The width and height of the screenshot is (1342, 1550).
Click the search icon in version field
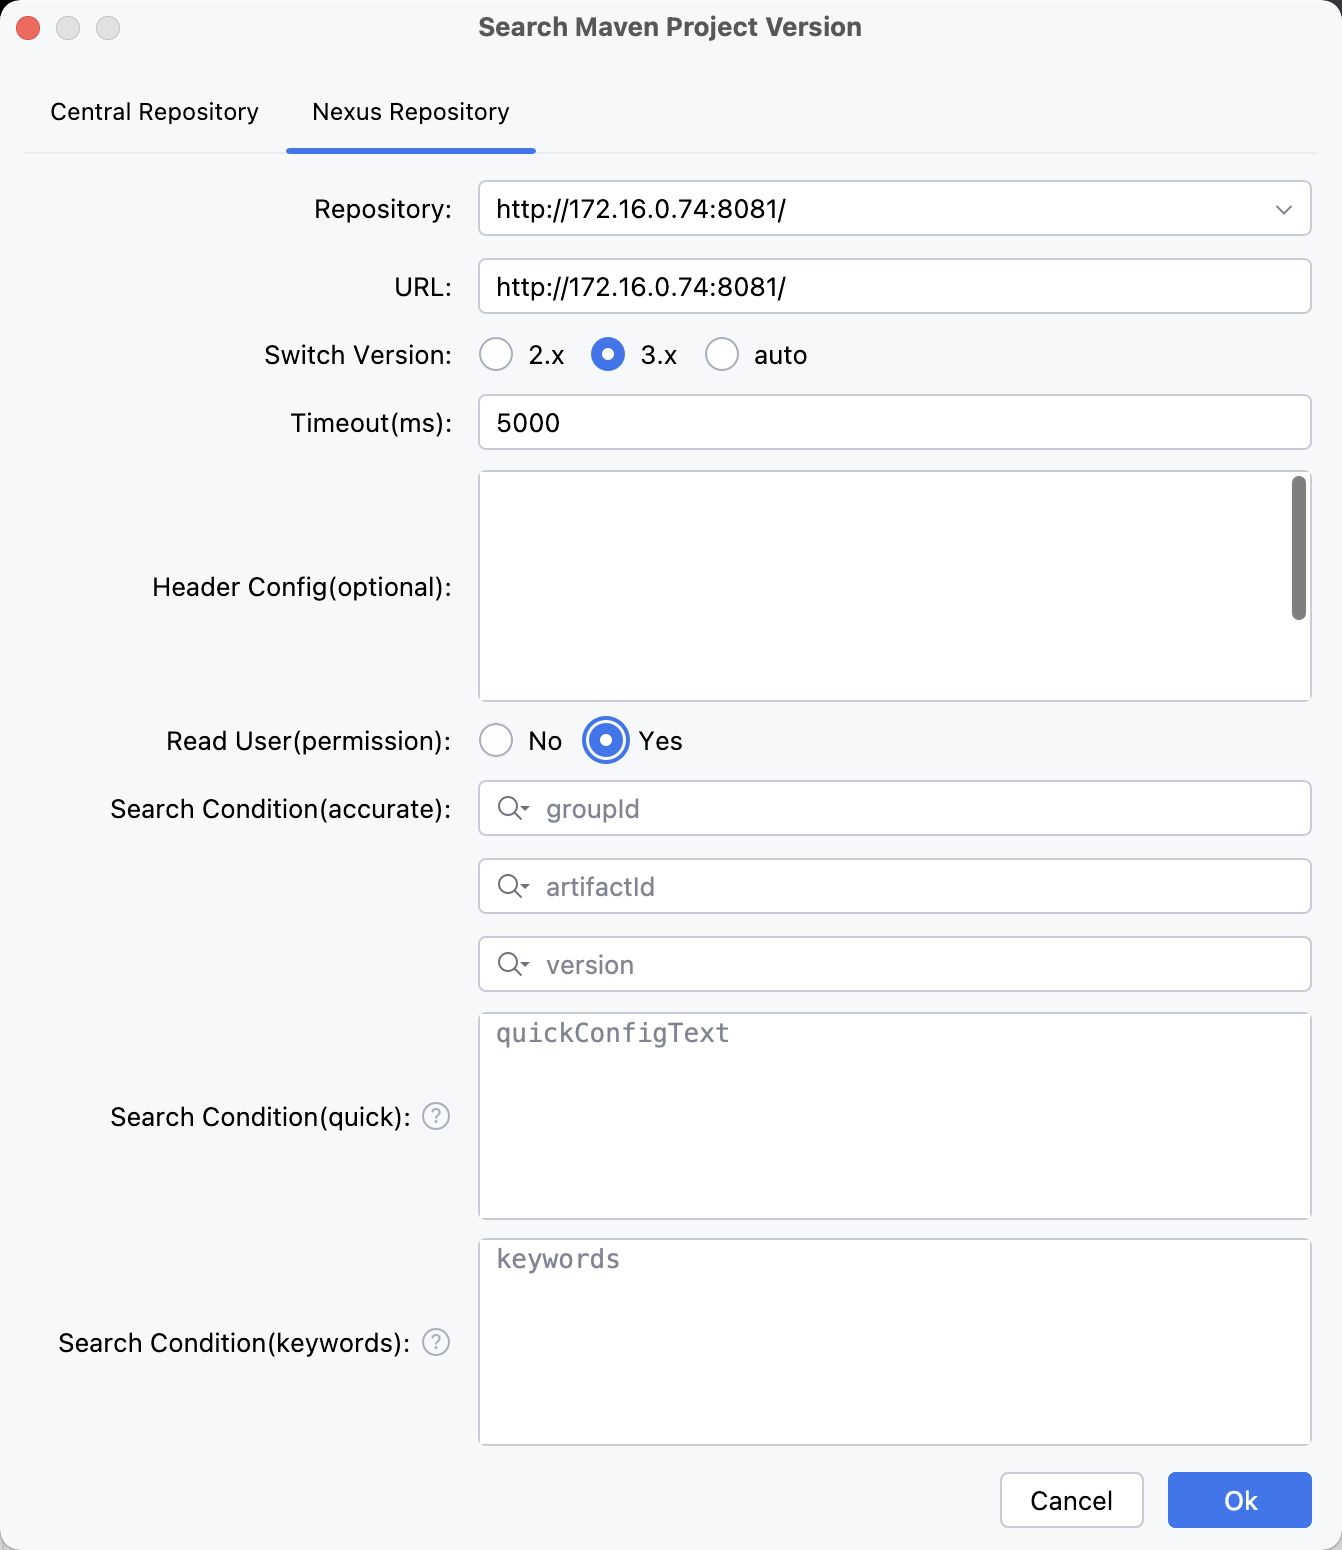(512, 964)
